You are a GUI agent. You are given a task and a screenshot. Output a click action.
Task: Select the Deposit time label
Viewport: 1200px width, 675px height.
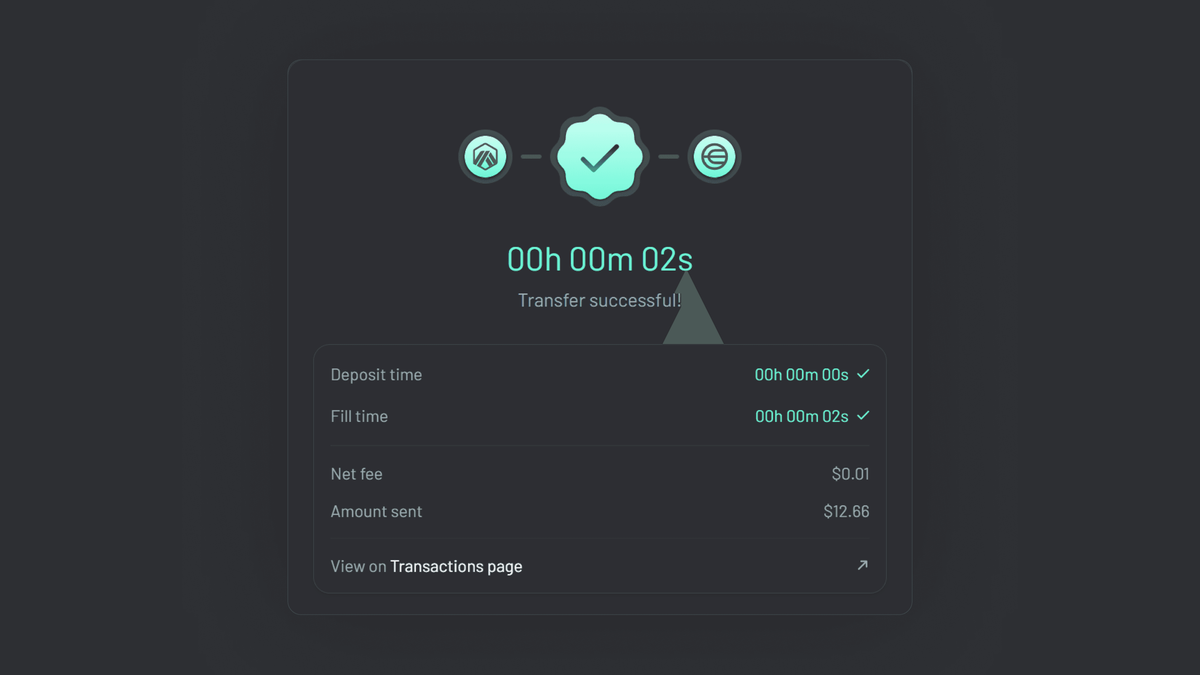(376, 374)
